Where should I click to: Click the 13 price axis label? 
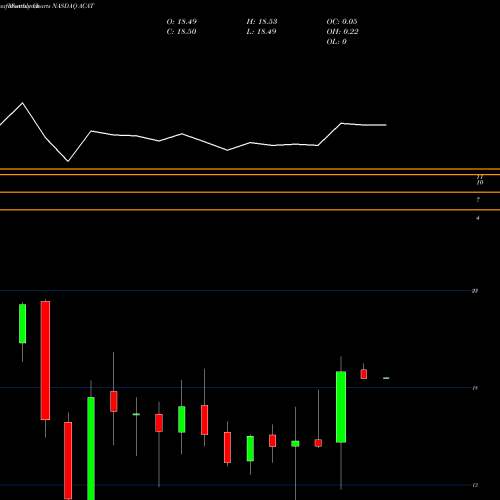point(475,485)
